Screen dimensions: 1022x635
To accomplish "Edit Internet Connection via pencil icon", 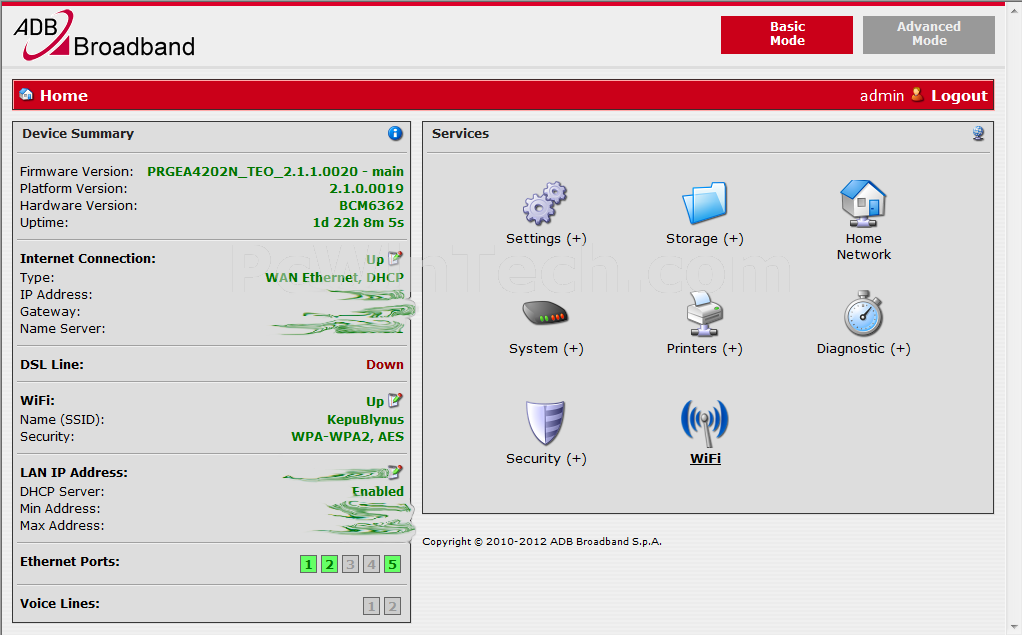I will pyautogui.click(x=396, y=258).
